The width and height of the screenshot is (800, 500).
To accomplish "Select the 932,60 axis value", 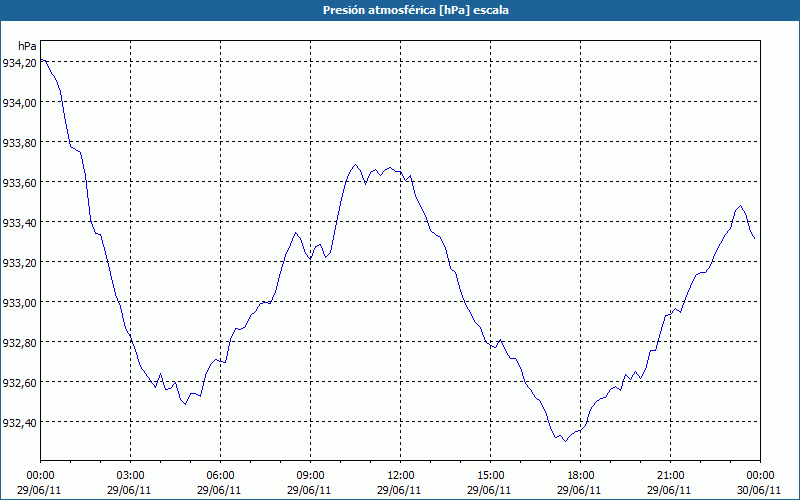I will 20,383.
